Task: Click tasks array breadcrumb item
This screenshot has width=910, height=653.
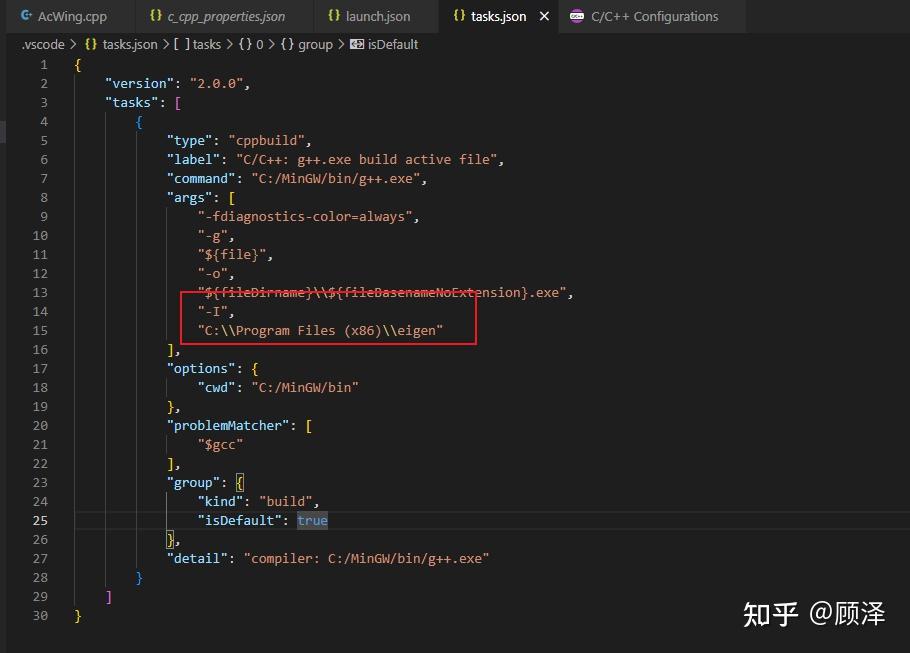Action: (x=207, y=45)
